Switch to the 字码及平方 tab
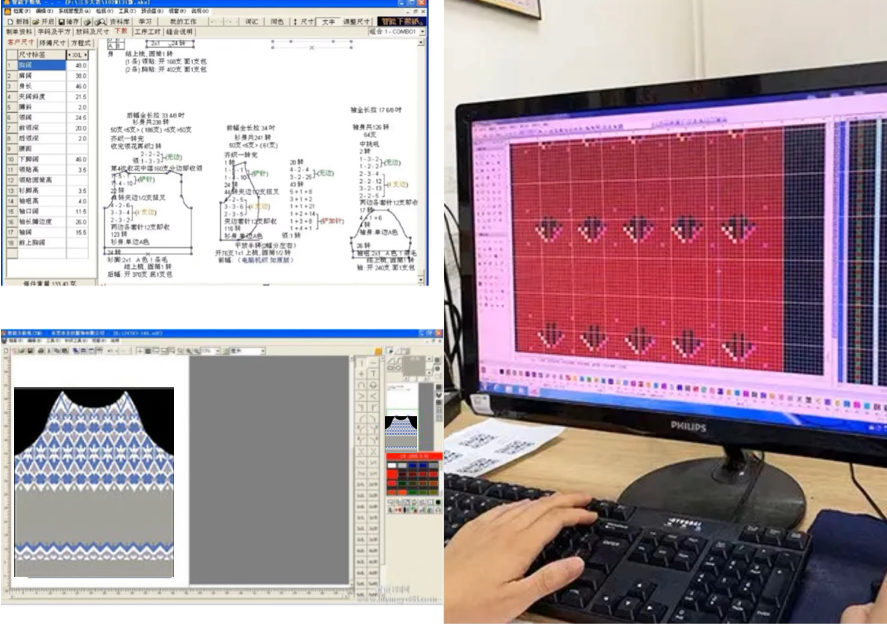The width and height of the screenshot is (887, 624). coord(54,32)
